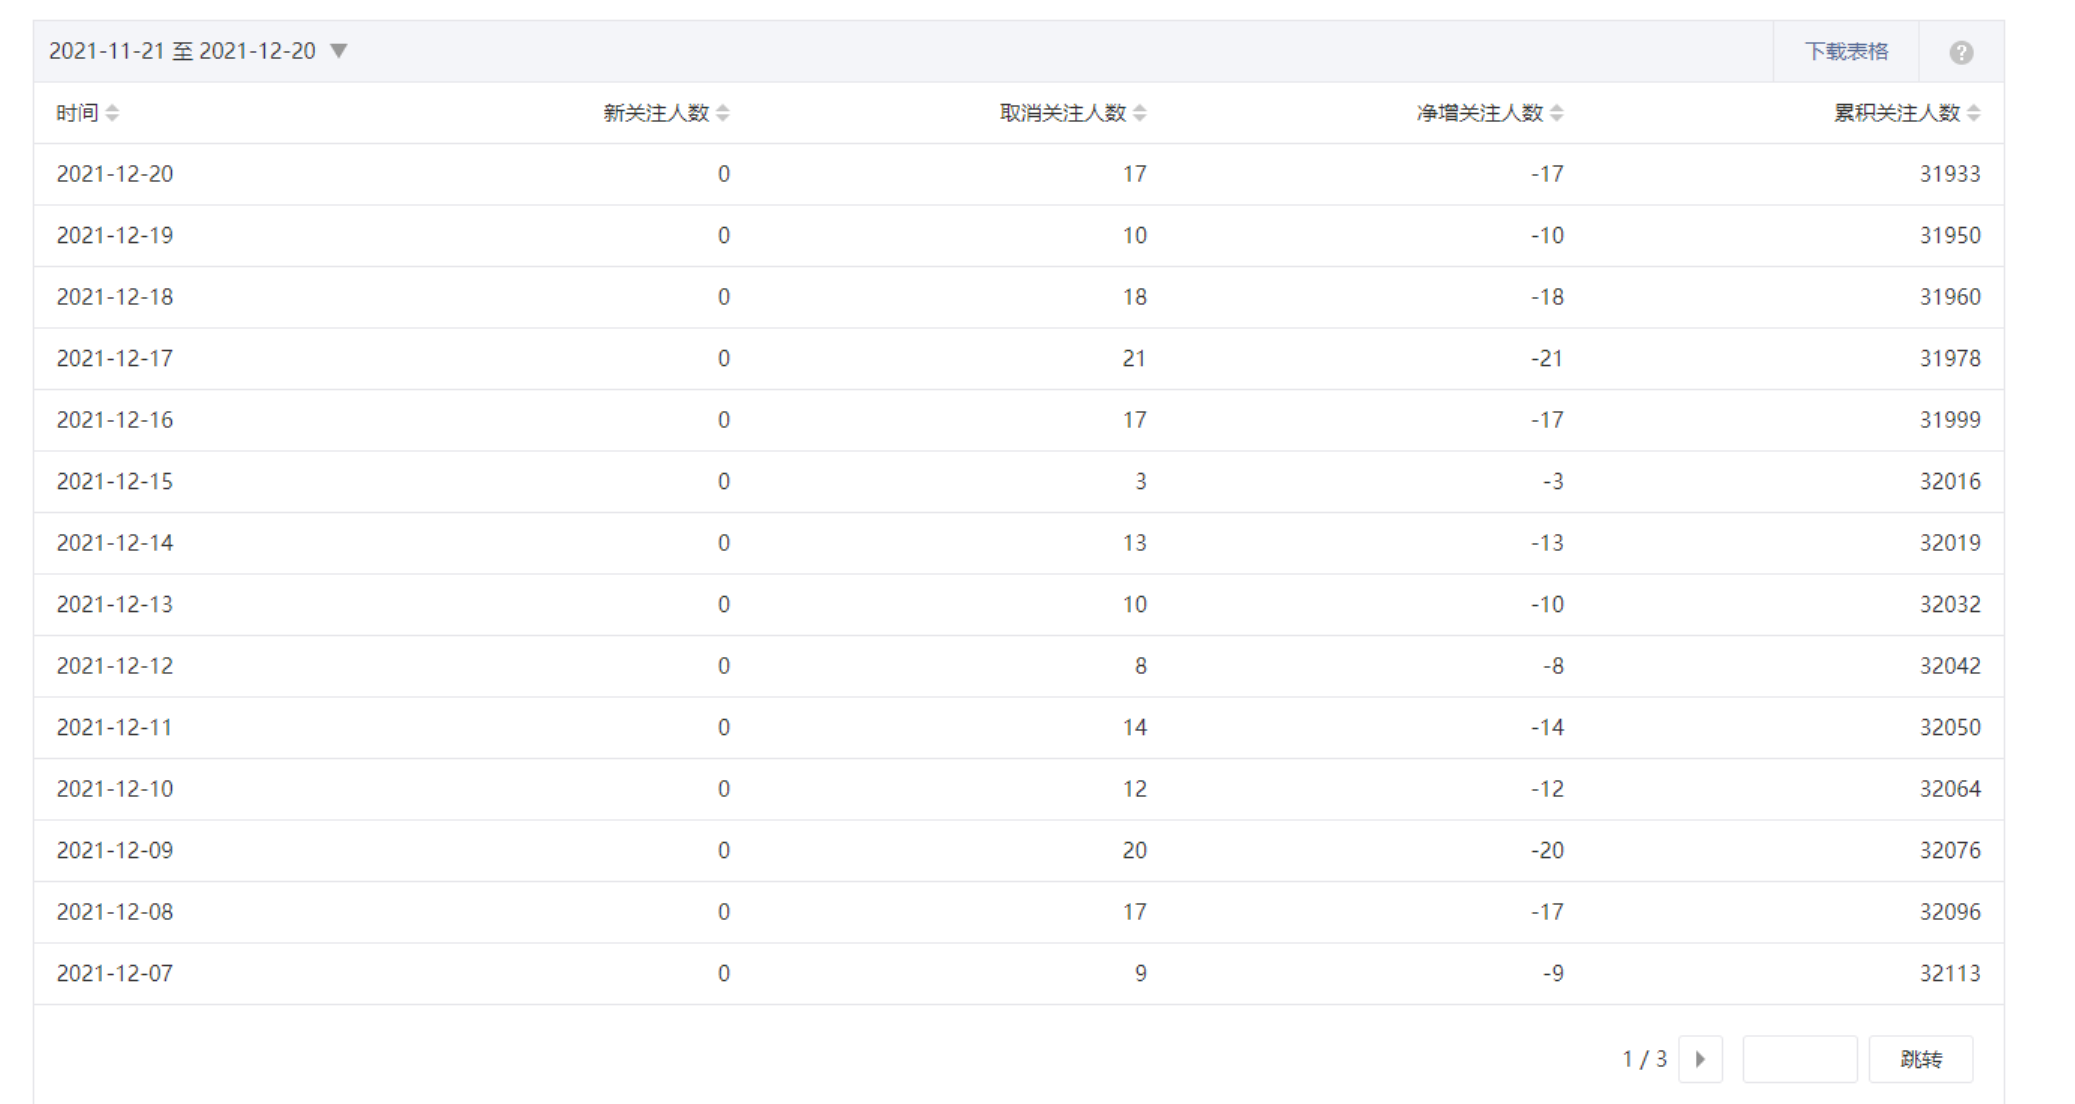Click unfollow count 21 on 2021-12-17
Viewport: 2075px width, 1104px height.
pyautogui.click(x=1134, y=359)
